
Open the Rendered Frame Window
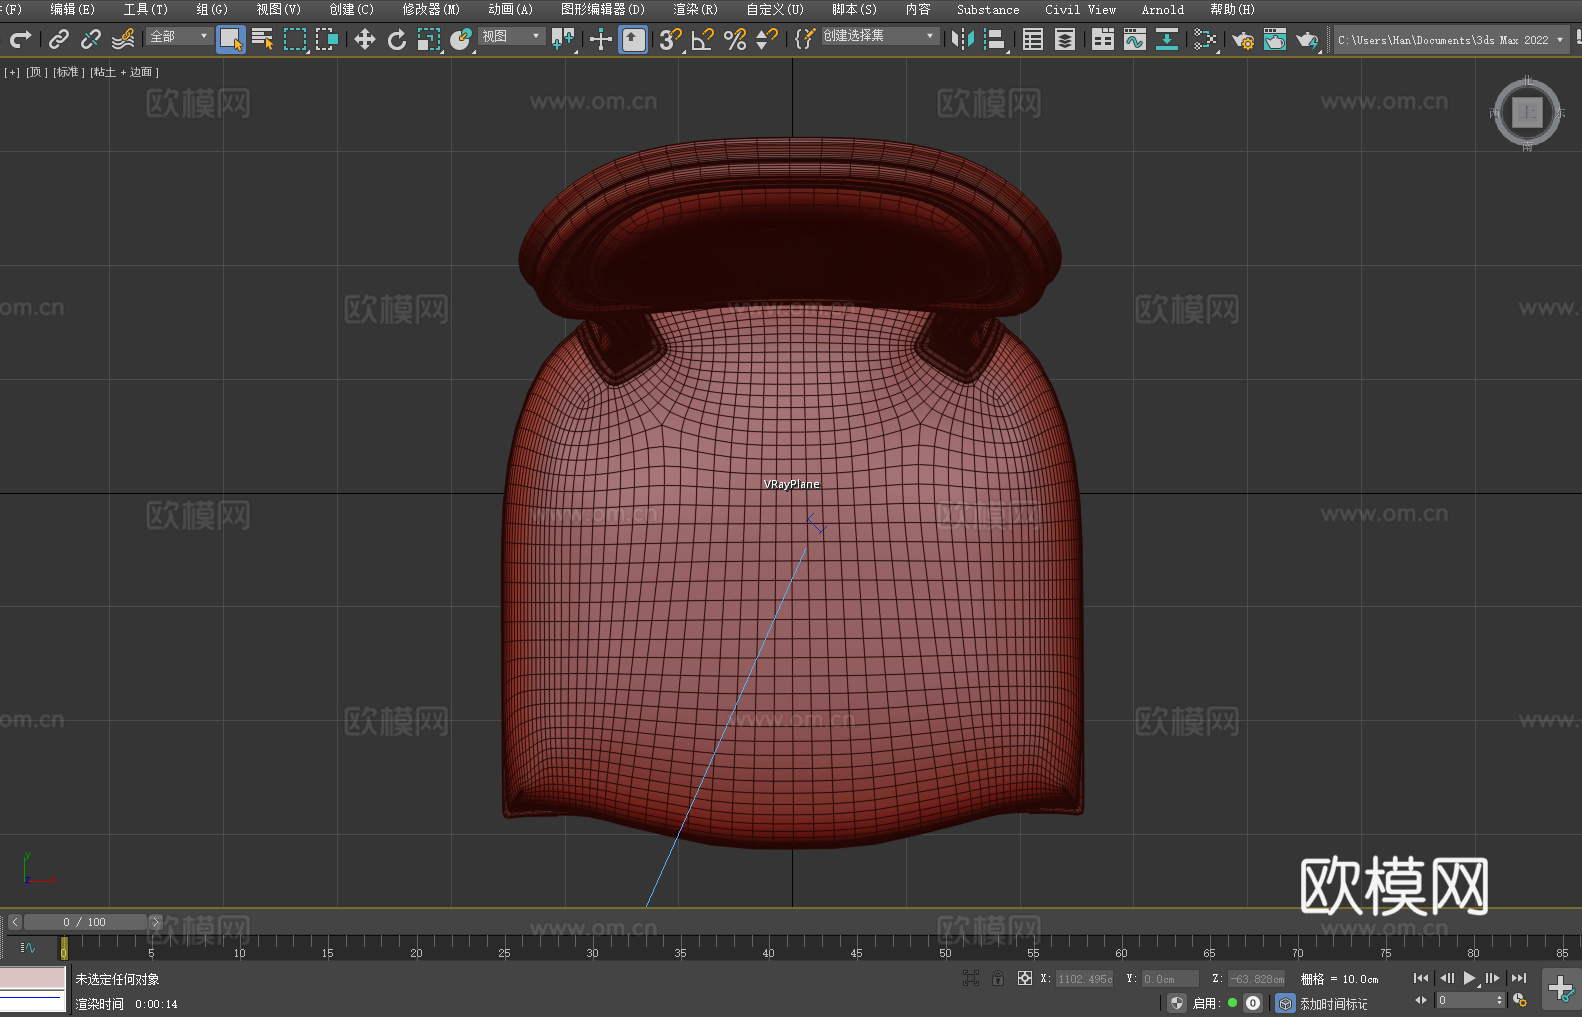pos(1275,39)
